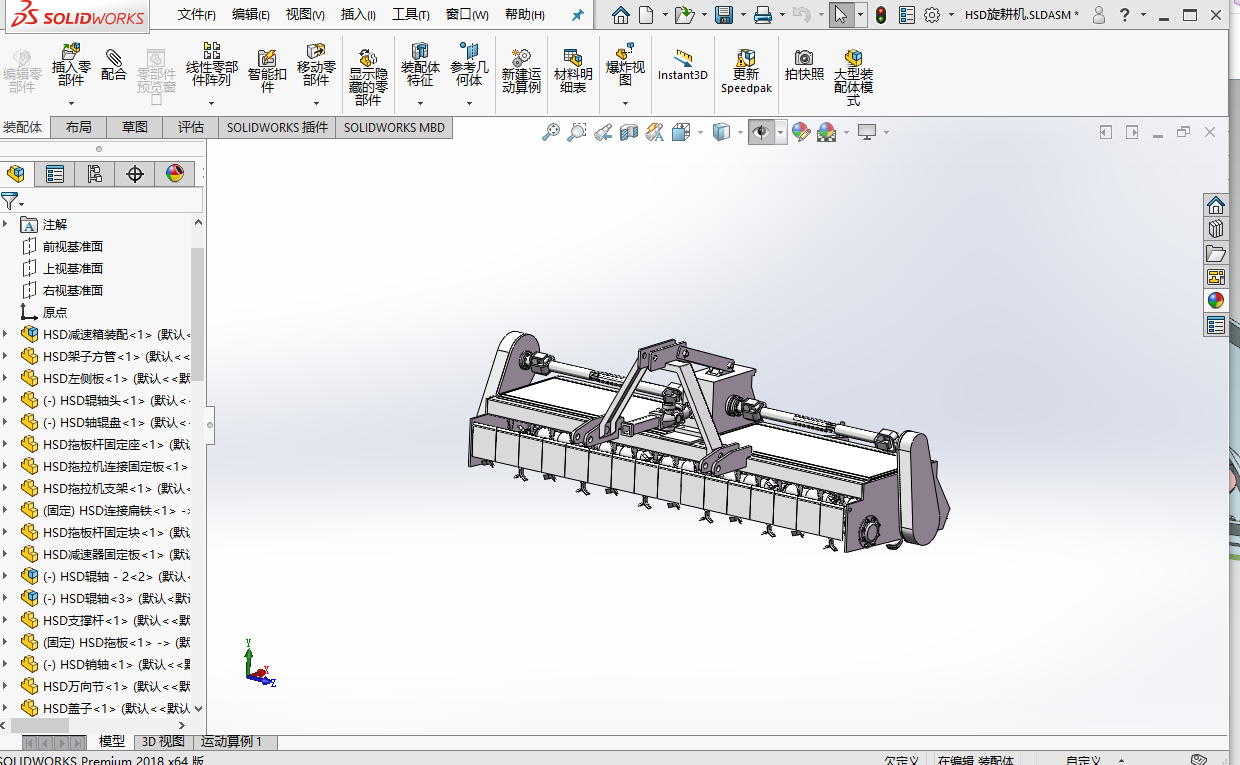Select the Move Component (移动零部件) tool
This screenshot has height=765, width=1240.
click(x=316, y=66)
